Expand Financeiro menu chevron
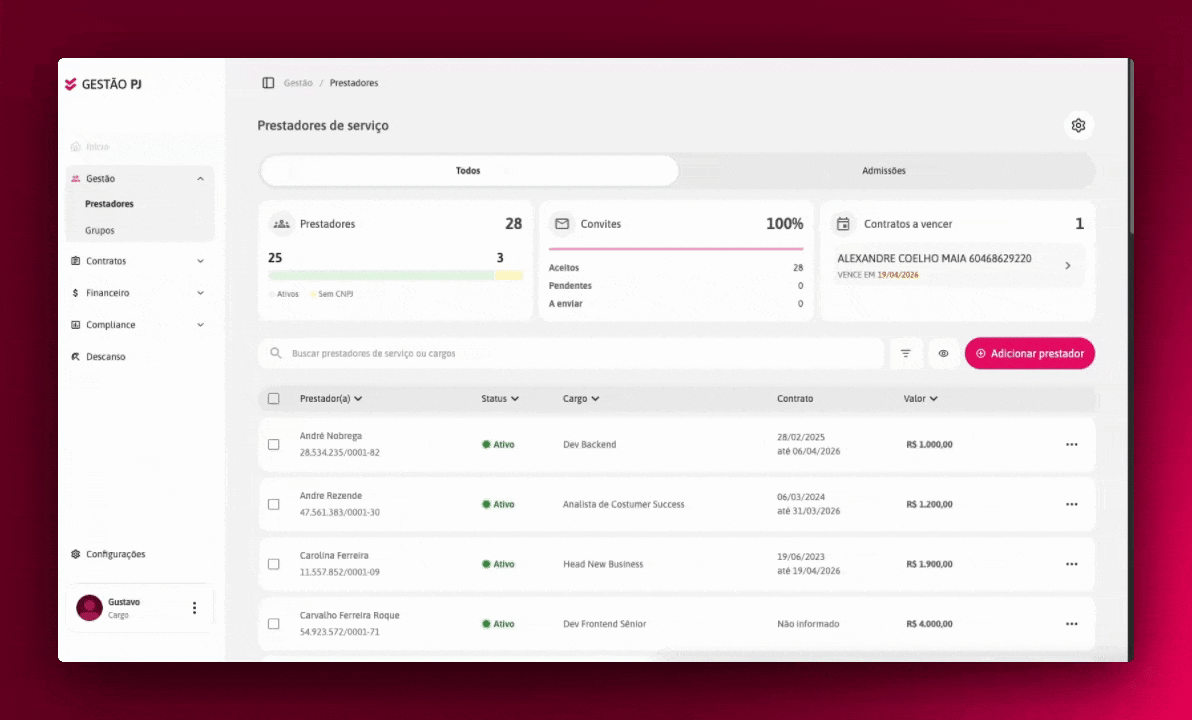The width and height of the screenshot is (1192, 720). pos(201,293)
